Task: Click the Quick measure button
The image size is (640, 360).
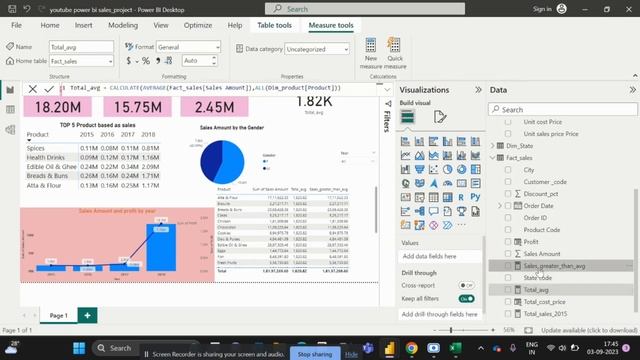Action: [395, 53]
